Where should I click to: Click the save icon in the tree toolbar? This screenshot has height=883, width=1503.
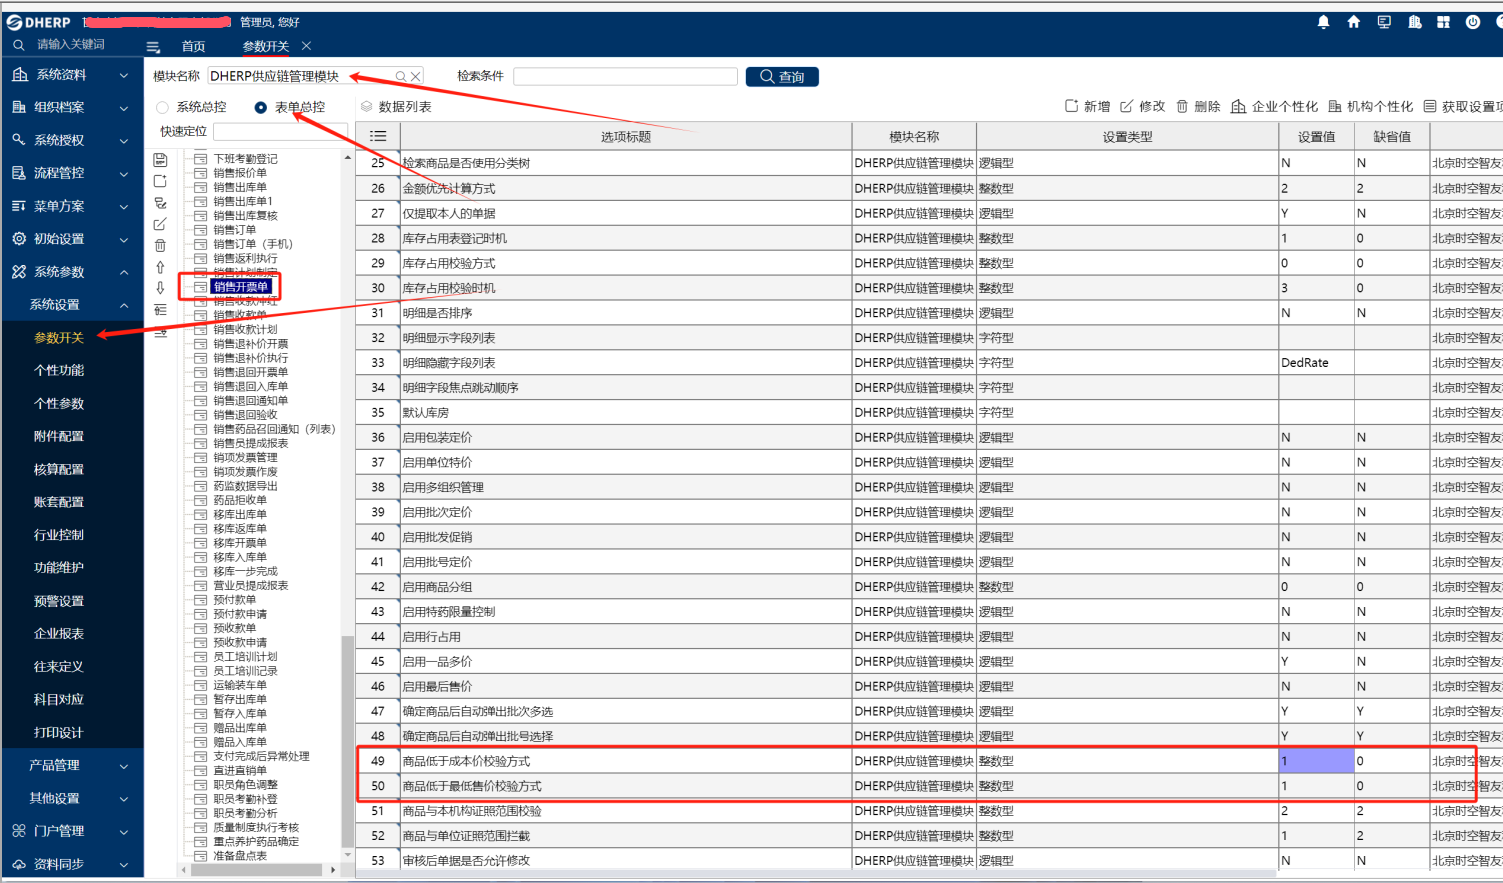coord(160,160)
